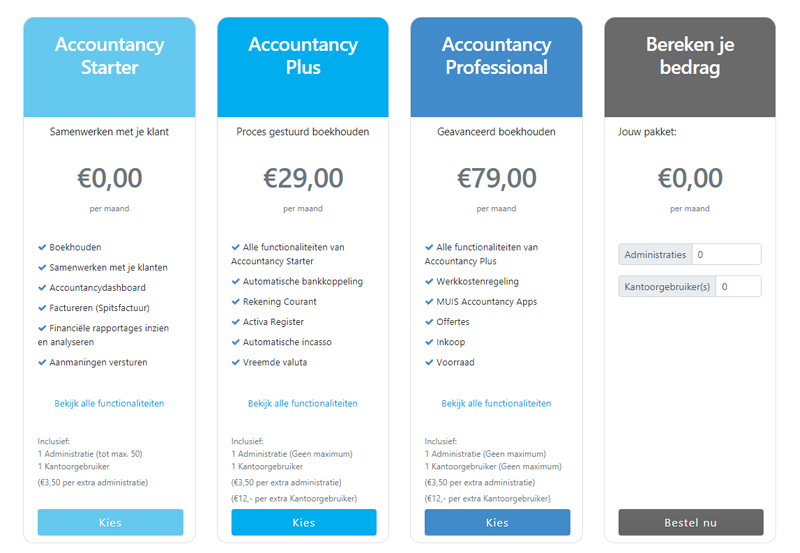Click the checkmark next to Voorraad

coord(429,362)
